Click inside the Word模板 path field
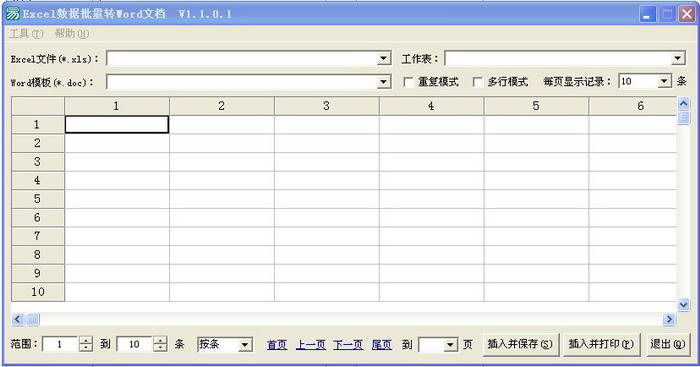 (x=242, y=82)
